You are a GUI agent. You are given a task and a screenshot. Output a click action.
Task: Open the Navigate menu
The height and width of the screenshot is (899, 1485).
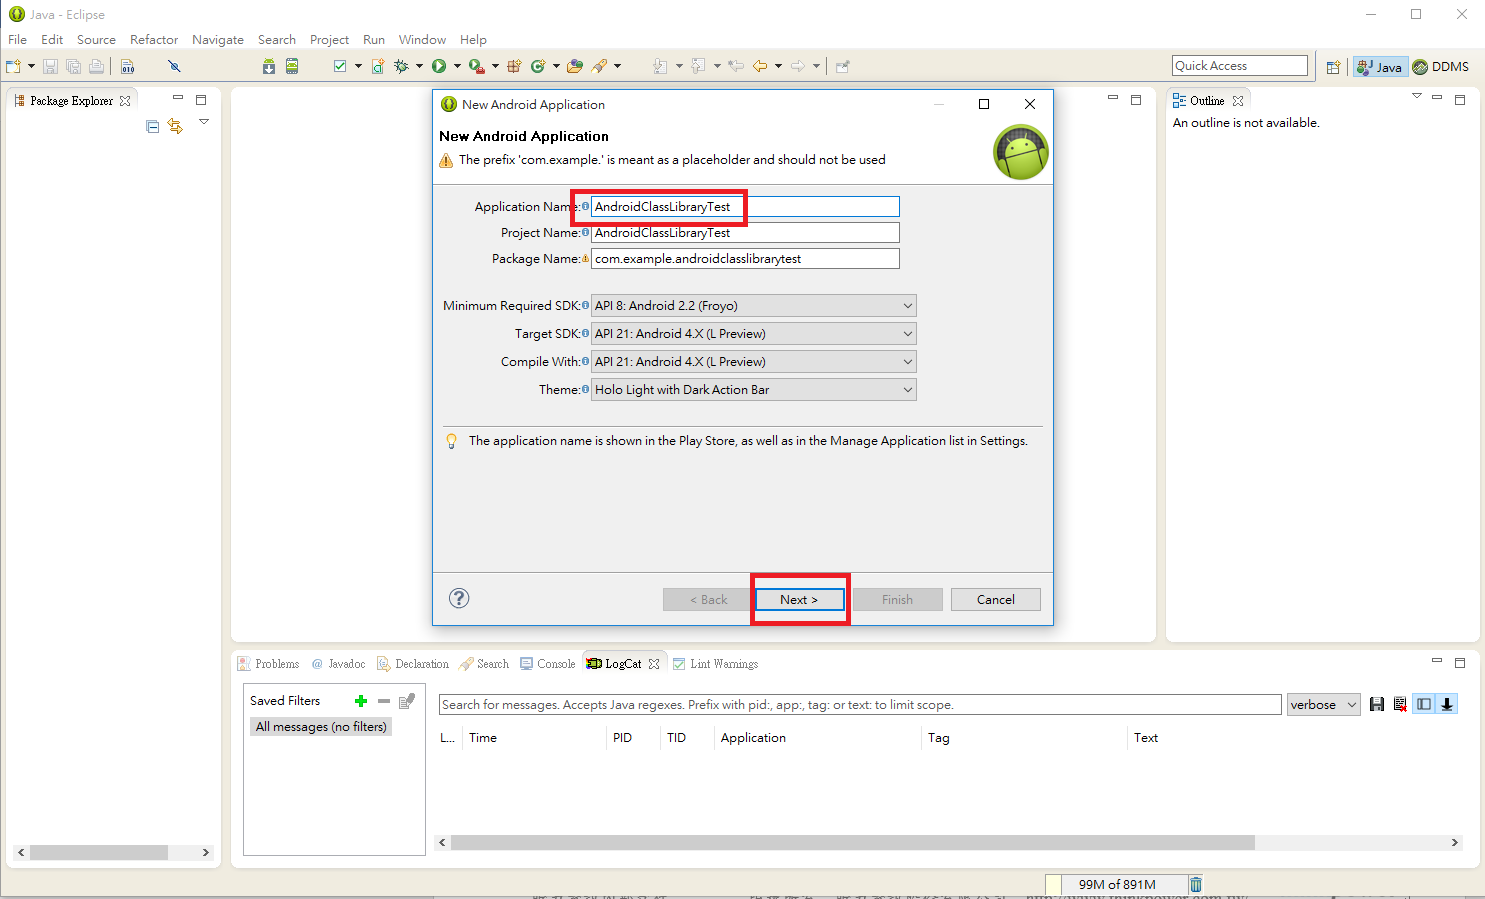tap(218, 40)
